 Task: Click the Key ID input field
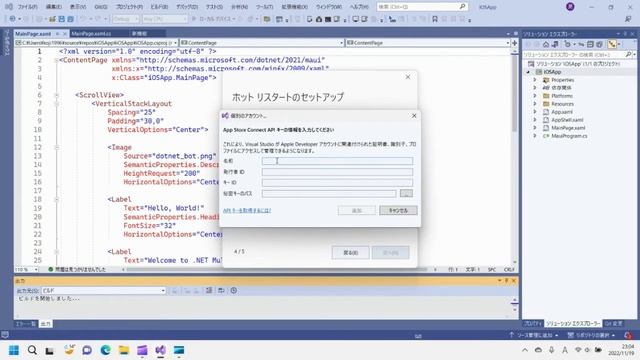click(x=337, y=182)
